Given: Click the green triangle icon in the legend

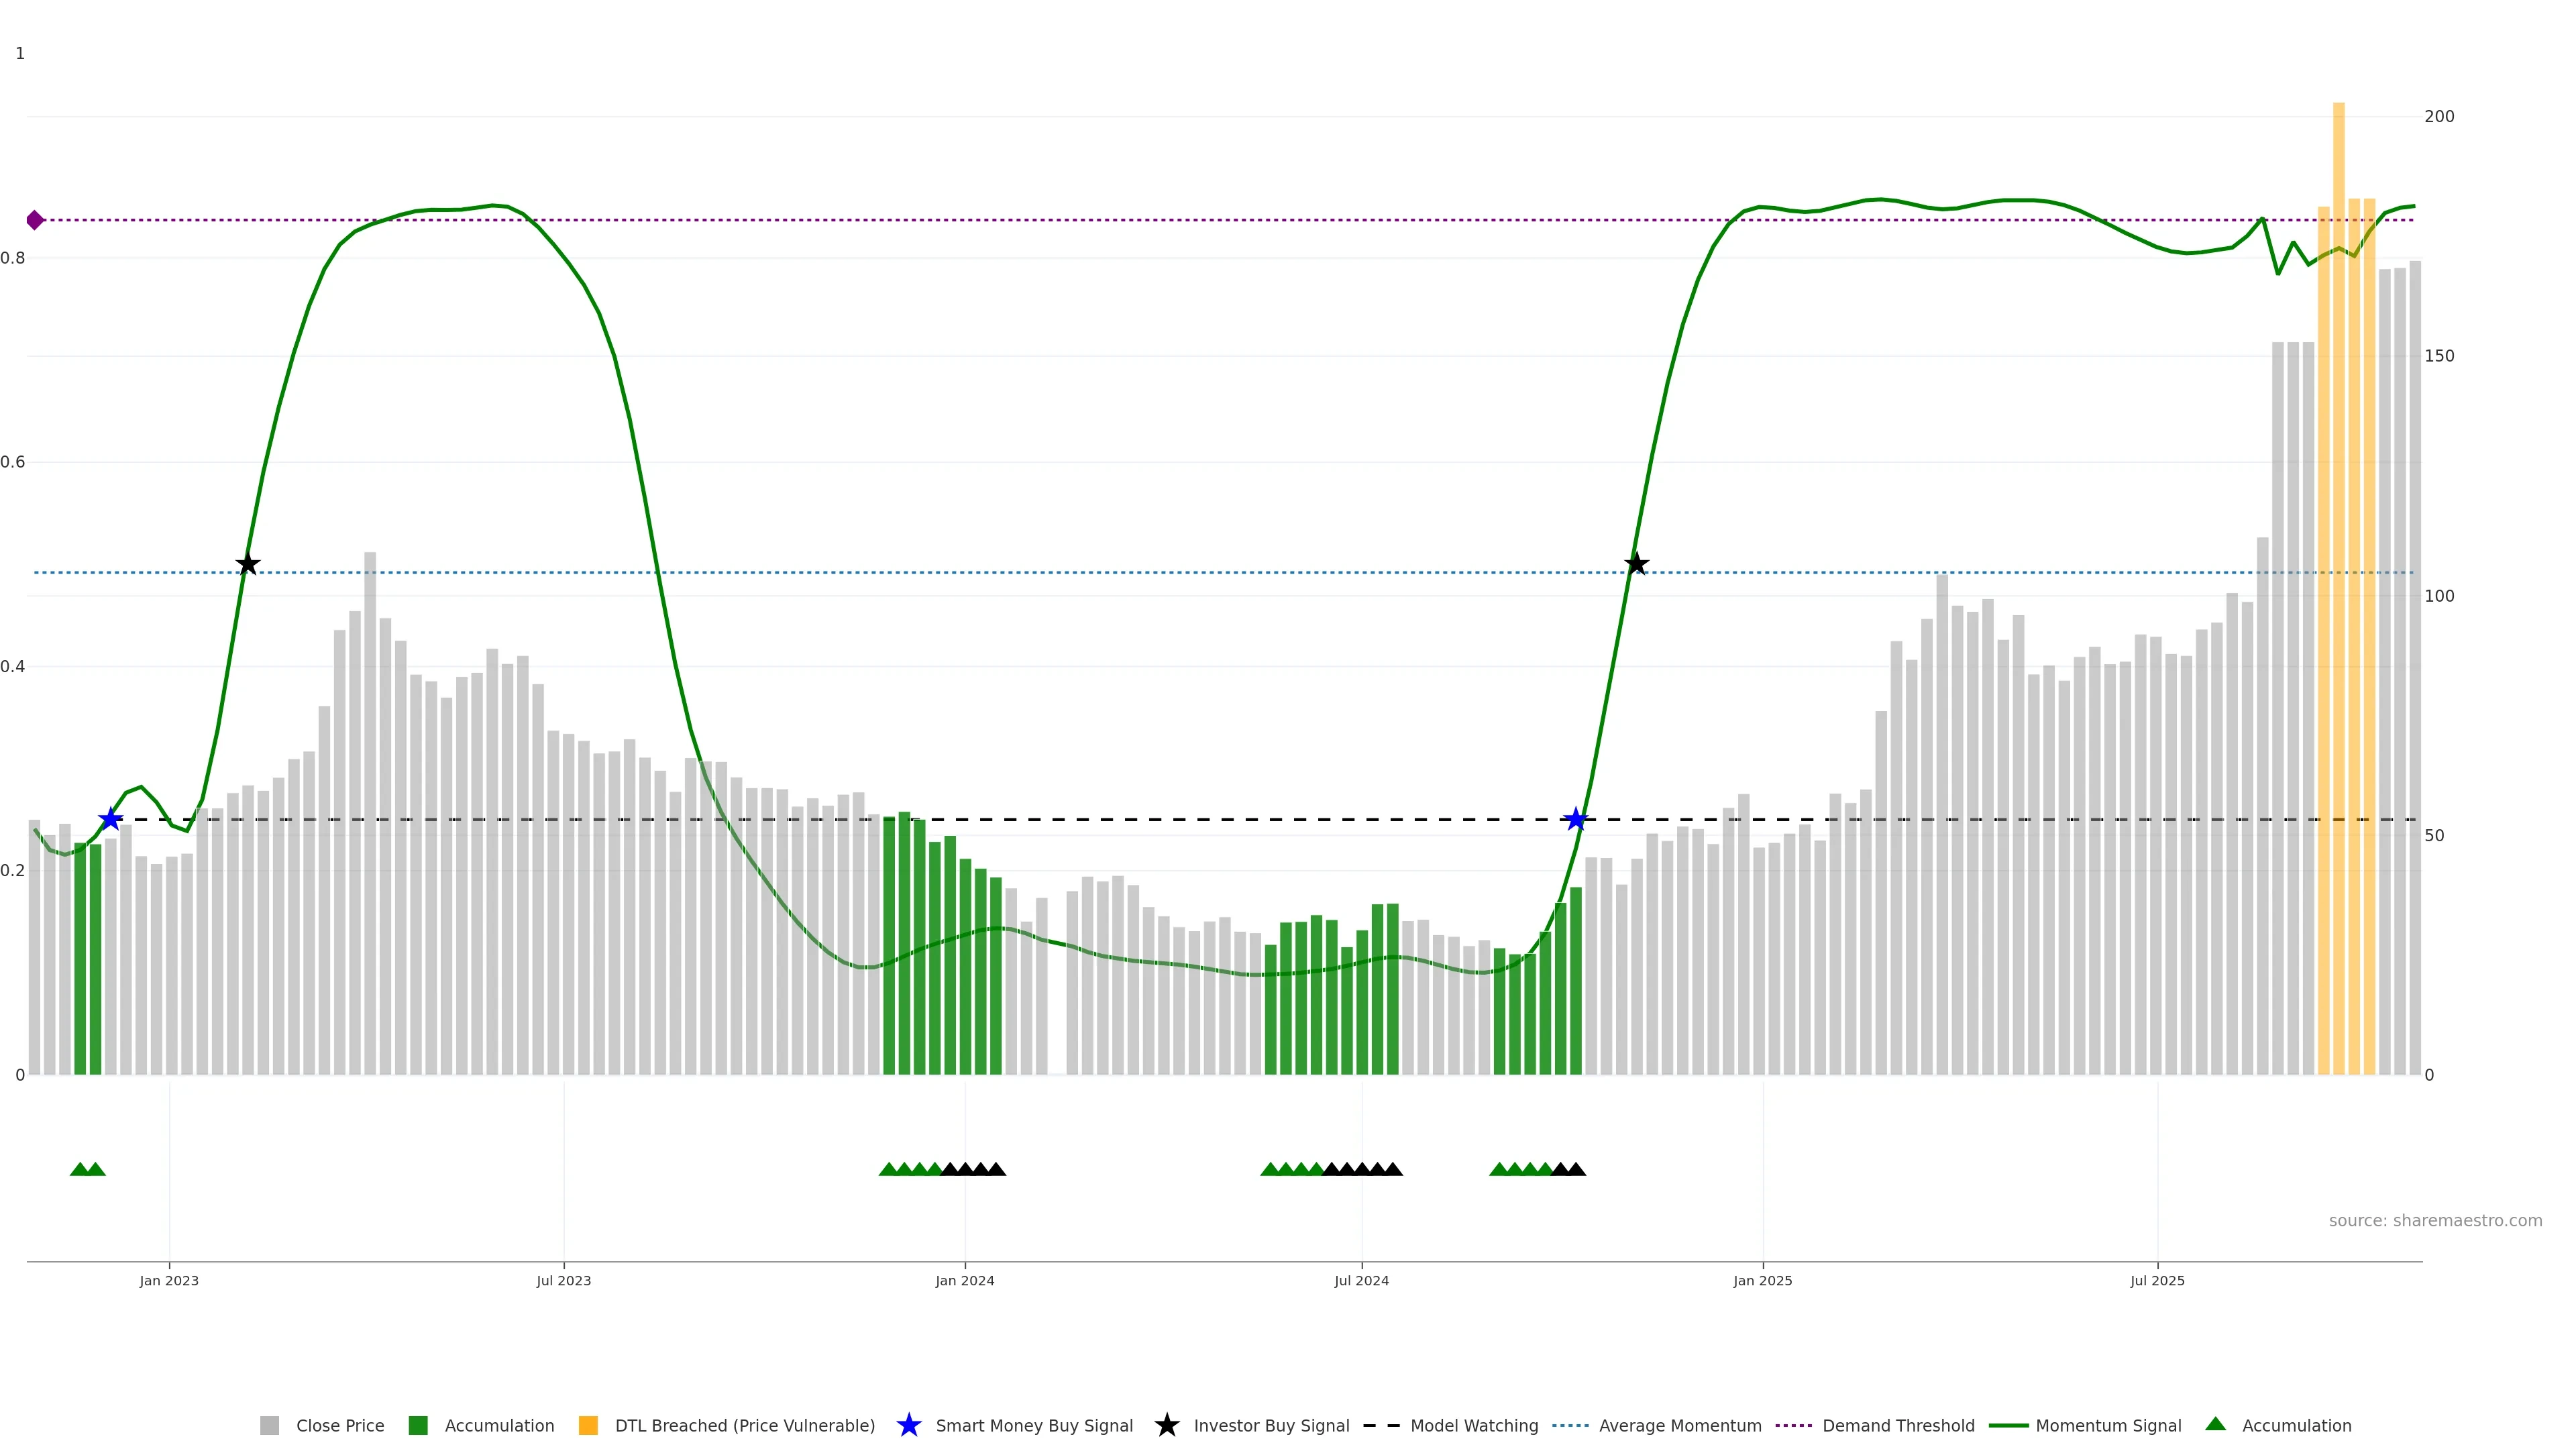Looking at the screenshot, I should point(2215,1424).
